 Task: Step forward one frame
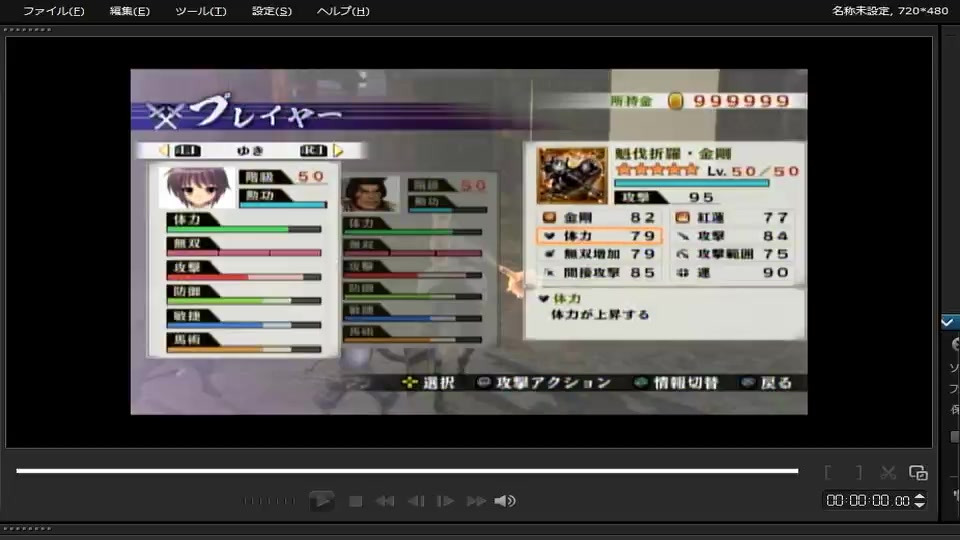[x=445, y=501]
